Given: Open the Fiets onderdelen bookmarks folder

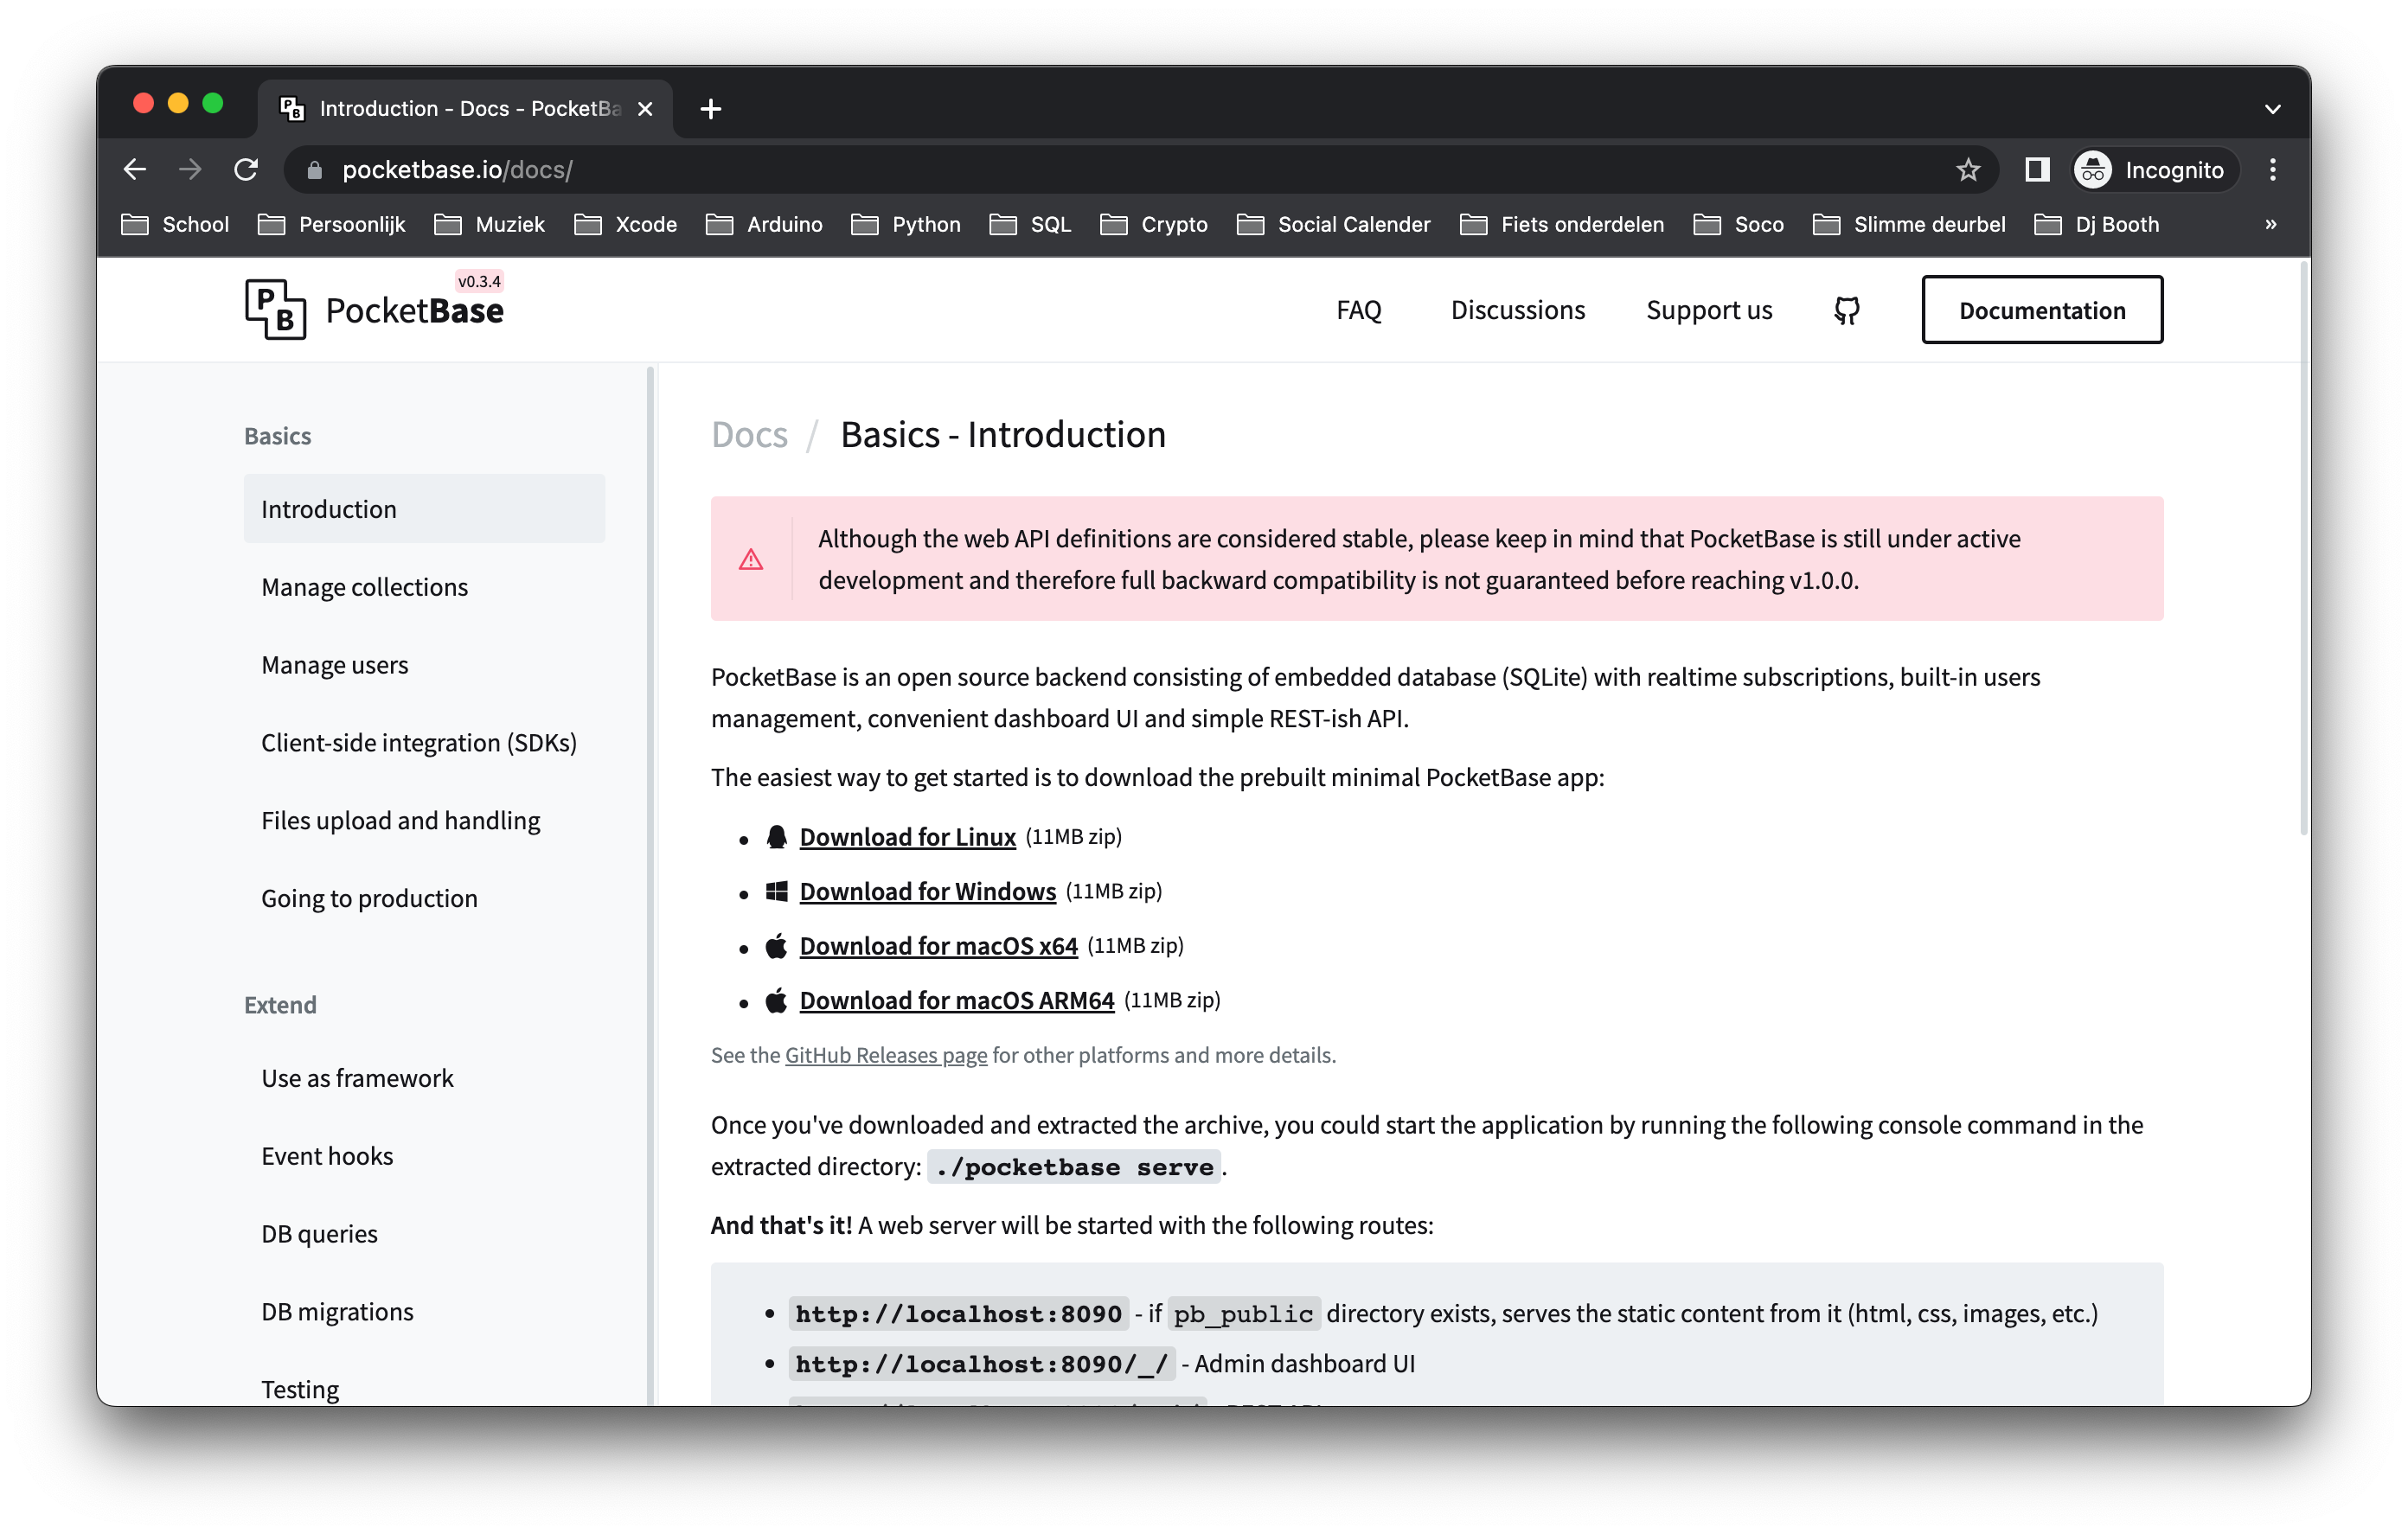Looking at the screenshot, I should pyautogui.click(x=1562, y=224).
